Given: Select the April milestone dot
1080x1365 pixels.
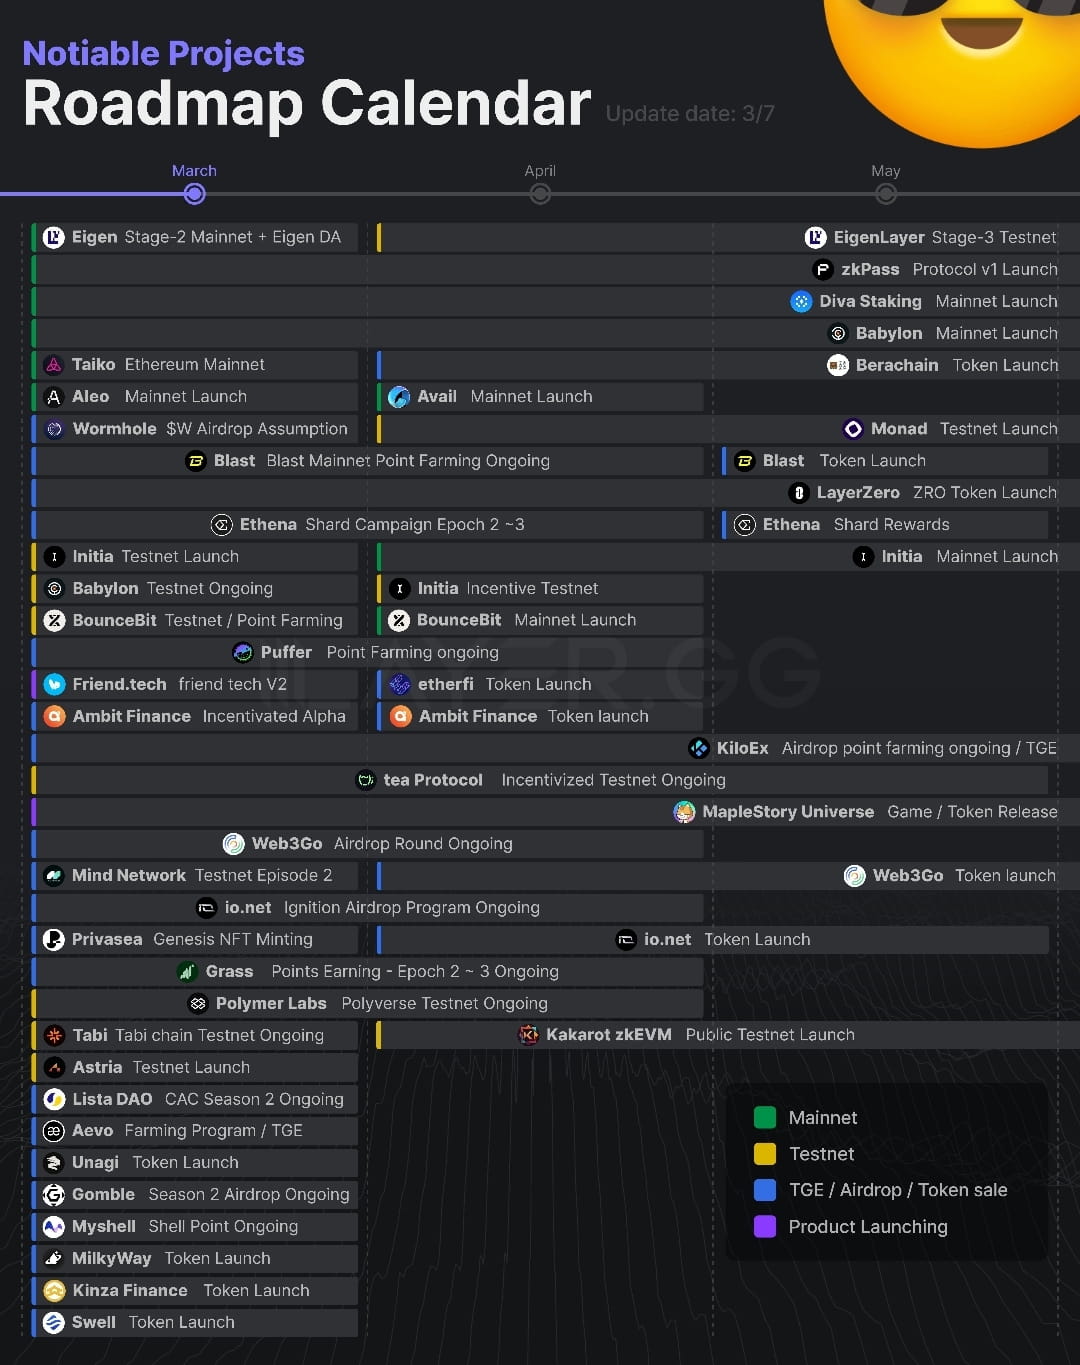Looking at the screenshot, I should click(540, 193).
